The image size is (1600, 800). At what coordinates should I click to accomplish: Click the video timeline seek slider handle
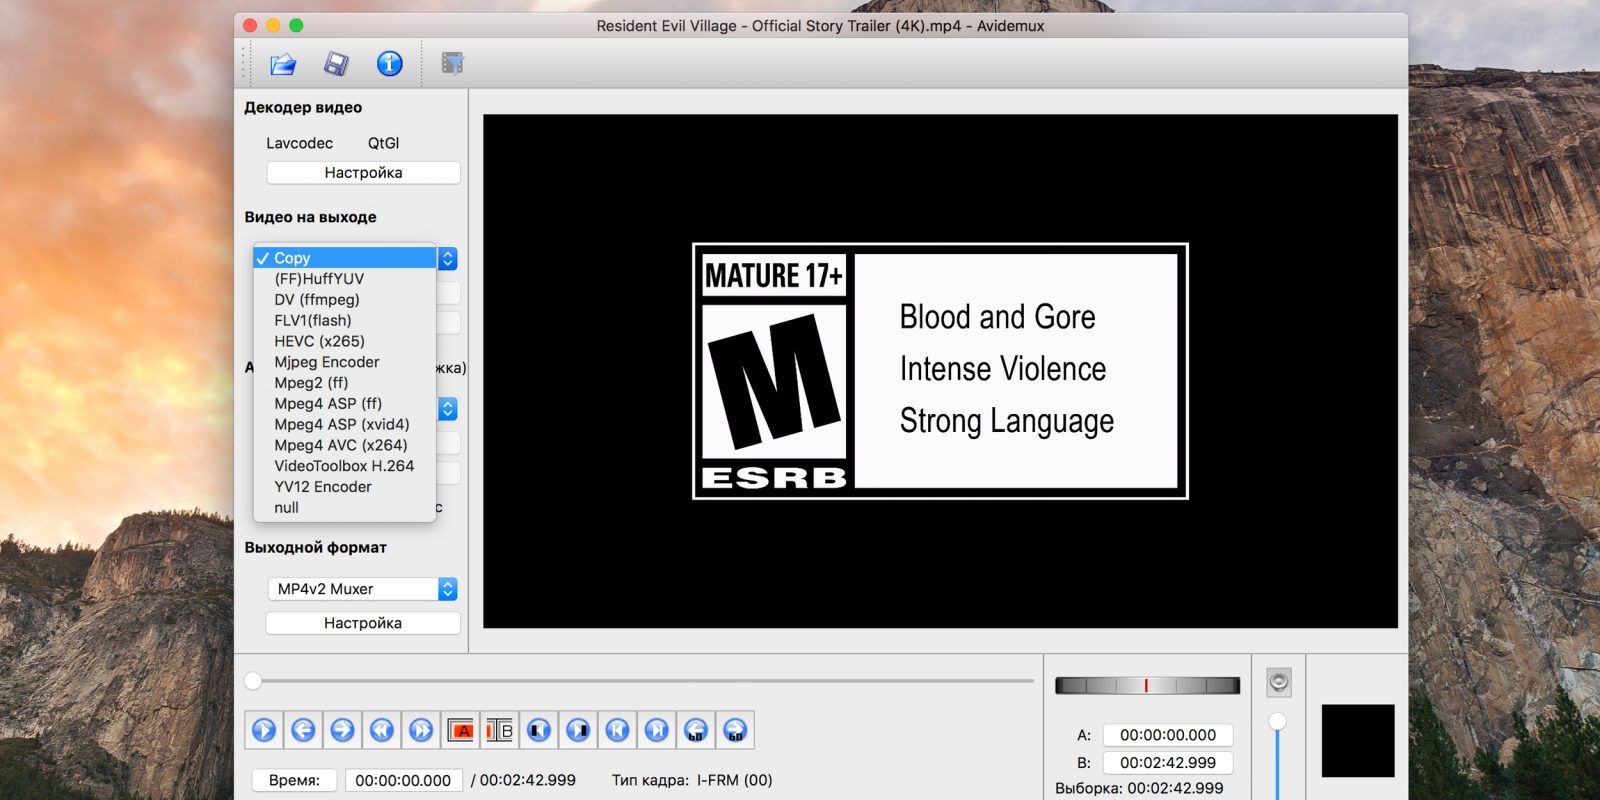[x=253, y=681]
